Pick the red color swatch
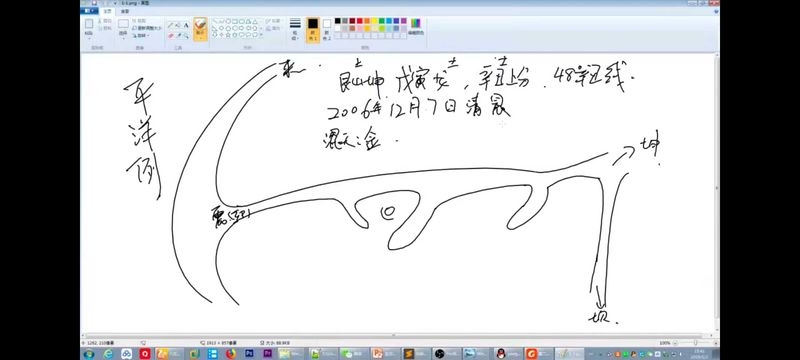The width and height of the screenshot is (800, 360). coord(360,21)
